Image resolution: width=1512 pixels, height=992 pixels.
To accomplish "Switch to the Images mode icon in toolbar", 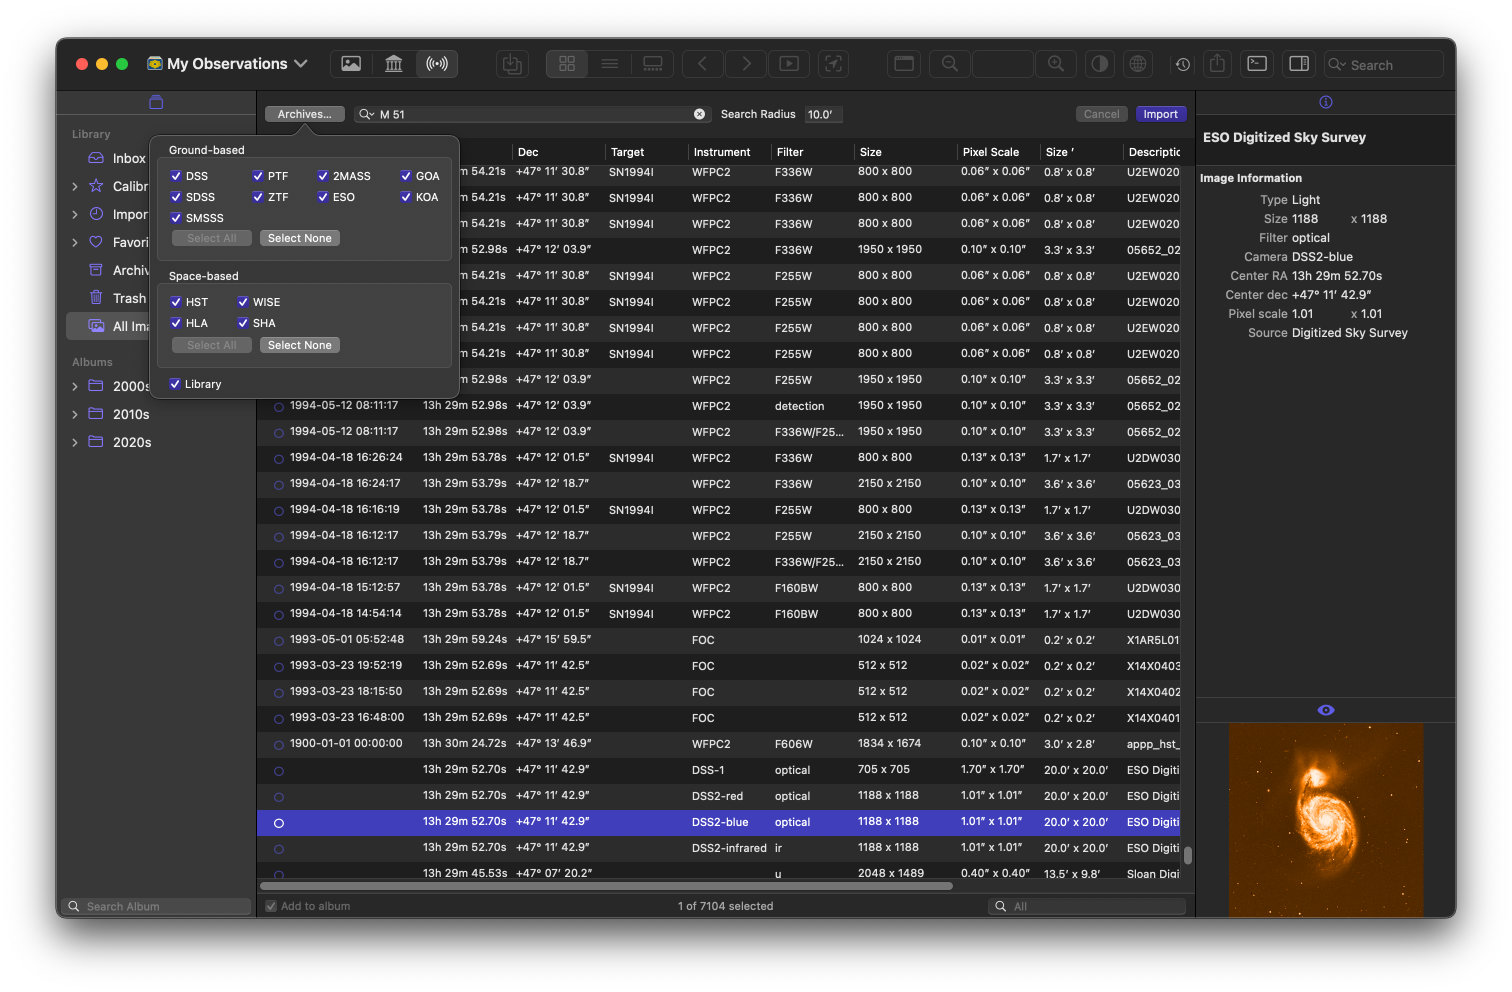I will (x=351, y=64).
